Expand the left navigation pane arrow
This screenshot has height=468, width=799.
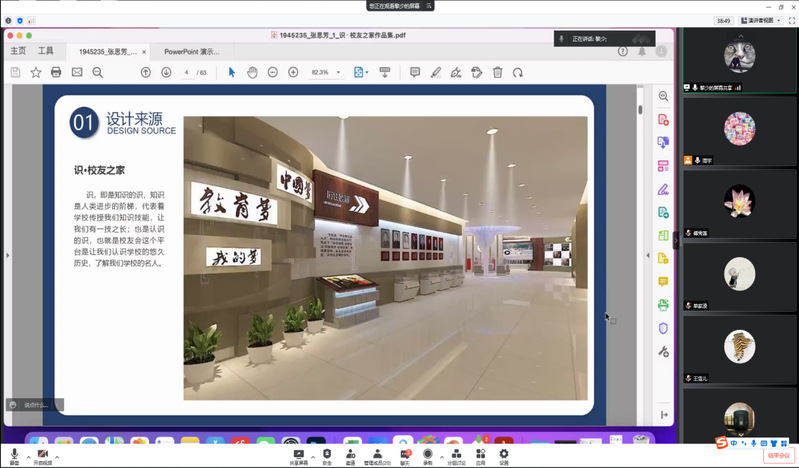7,256
